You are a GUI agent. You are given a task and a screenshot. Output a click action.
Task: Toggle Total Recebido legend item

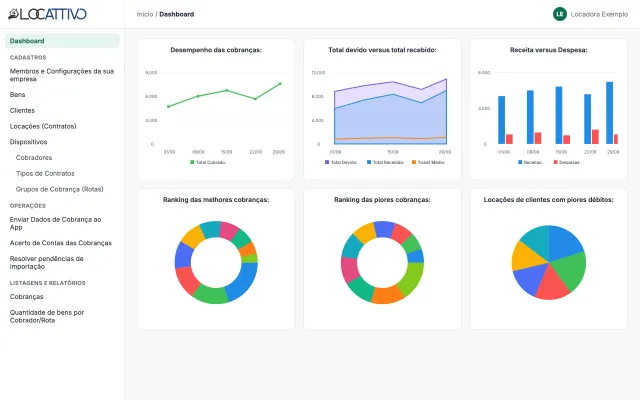(x=385, y=162)
